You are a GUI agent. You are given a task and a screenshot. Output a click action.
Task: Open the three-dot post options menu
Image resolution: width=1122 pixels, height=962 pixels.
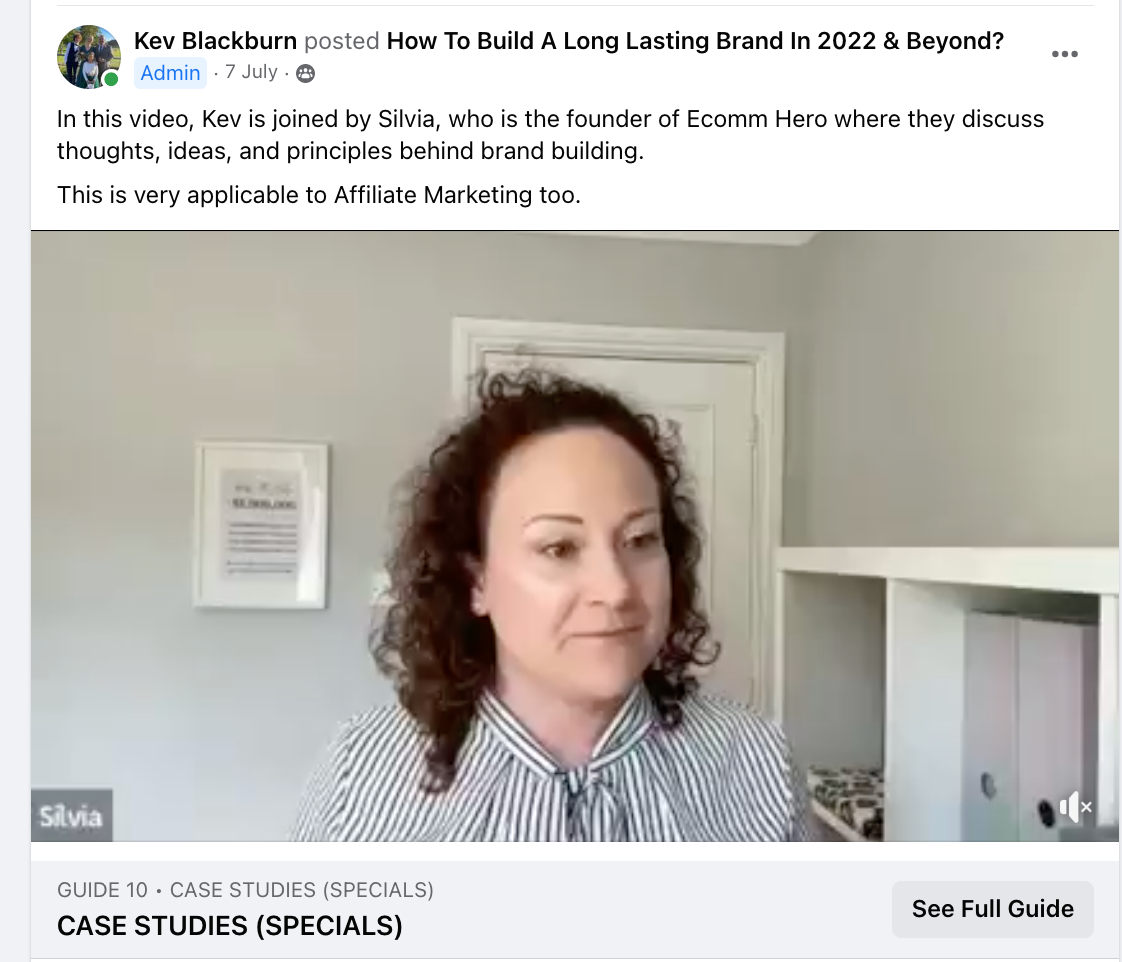point(1065,54)
